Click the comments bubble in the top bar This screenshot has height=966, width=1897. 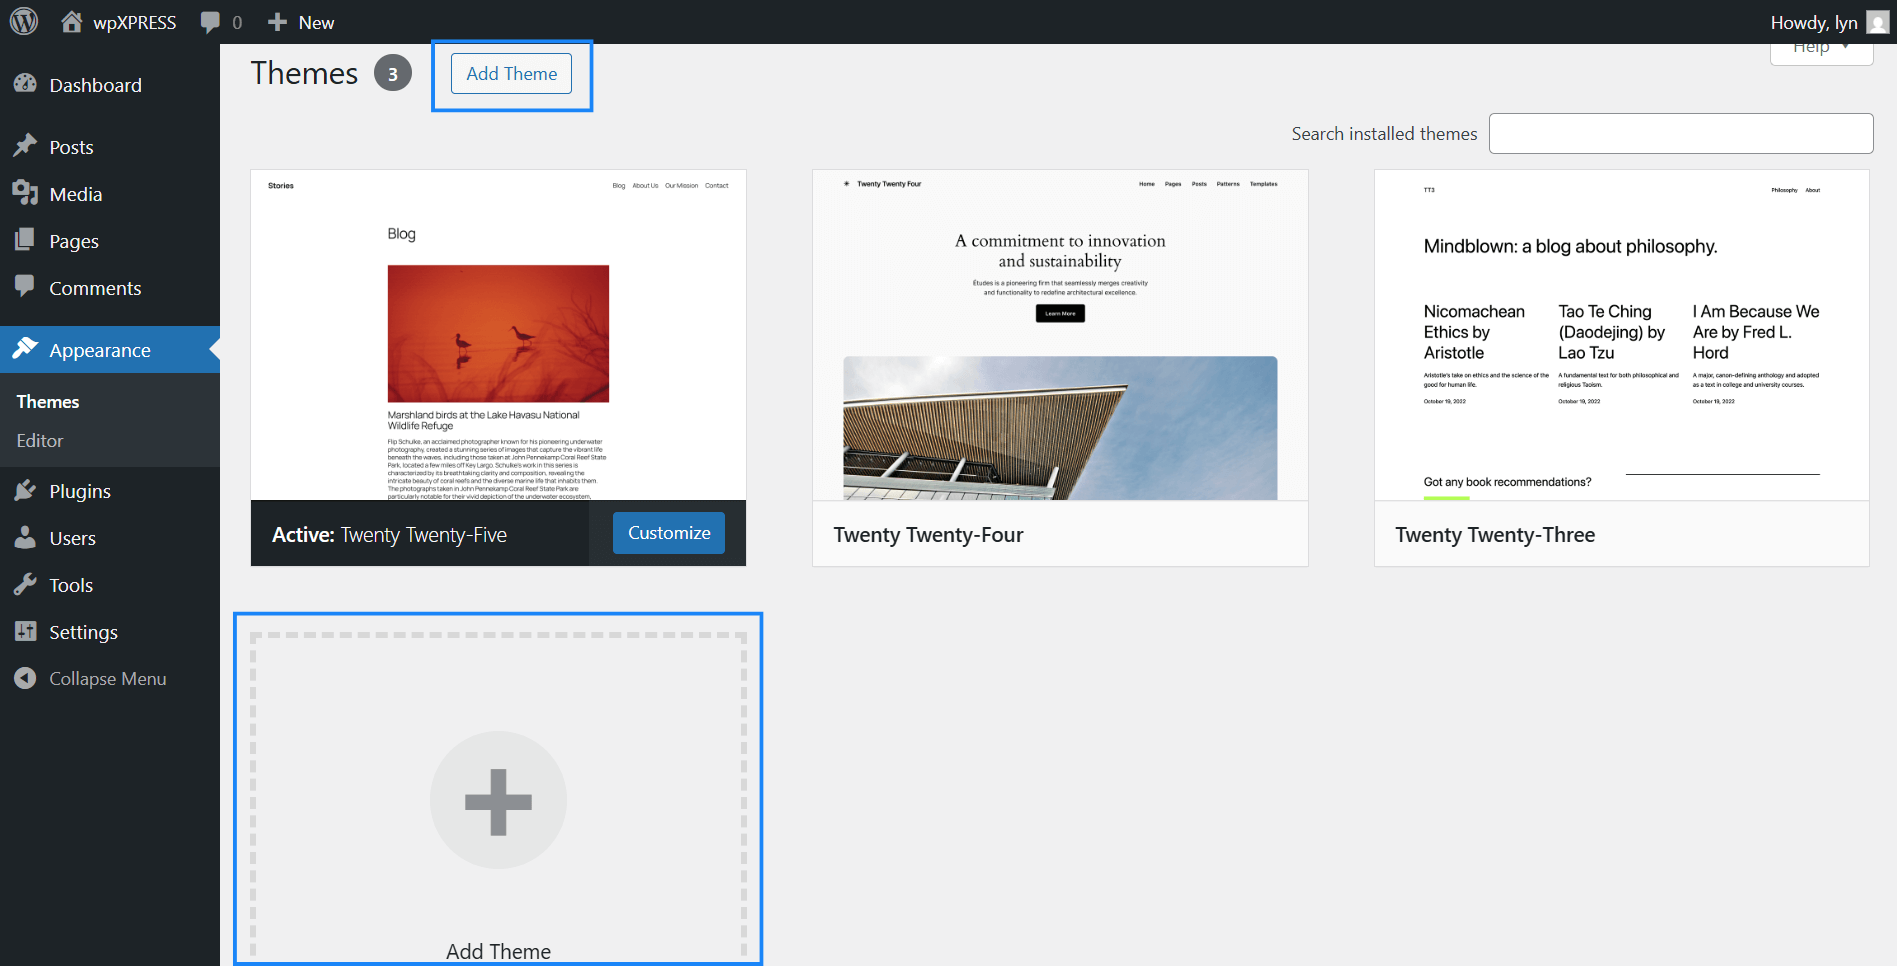(x=211, y=21)
